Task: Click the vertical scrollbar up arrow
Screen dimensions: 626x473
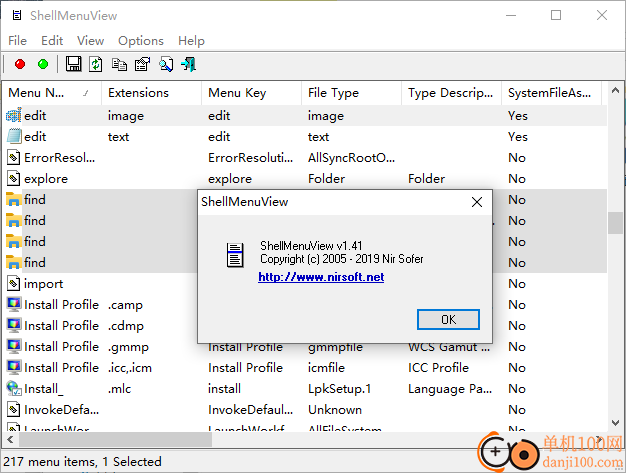Action: (615, 91)
